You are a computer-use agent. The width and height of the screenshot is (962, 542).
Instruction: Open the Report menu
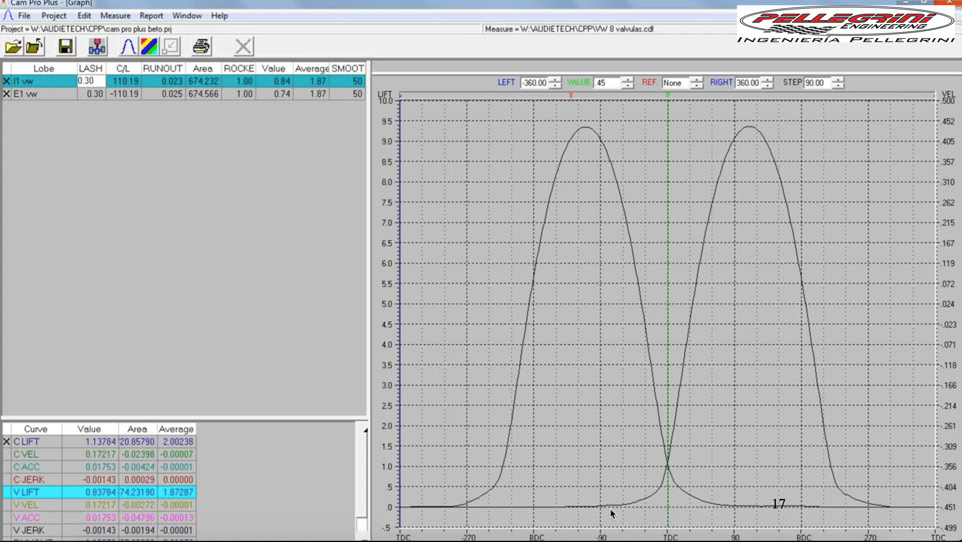tap(151, 16)
